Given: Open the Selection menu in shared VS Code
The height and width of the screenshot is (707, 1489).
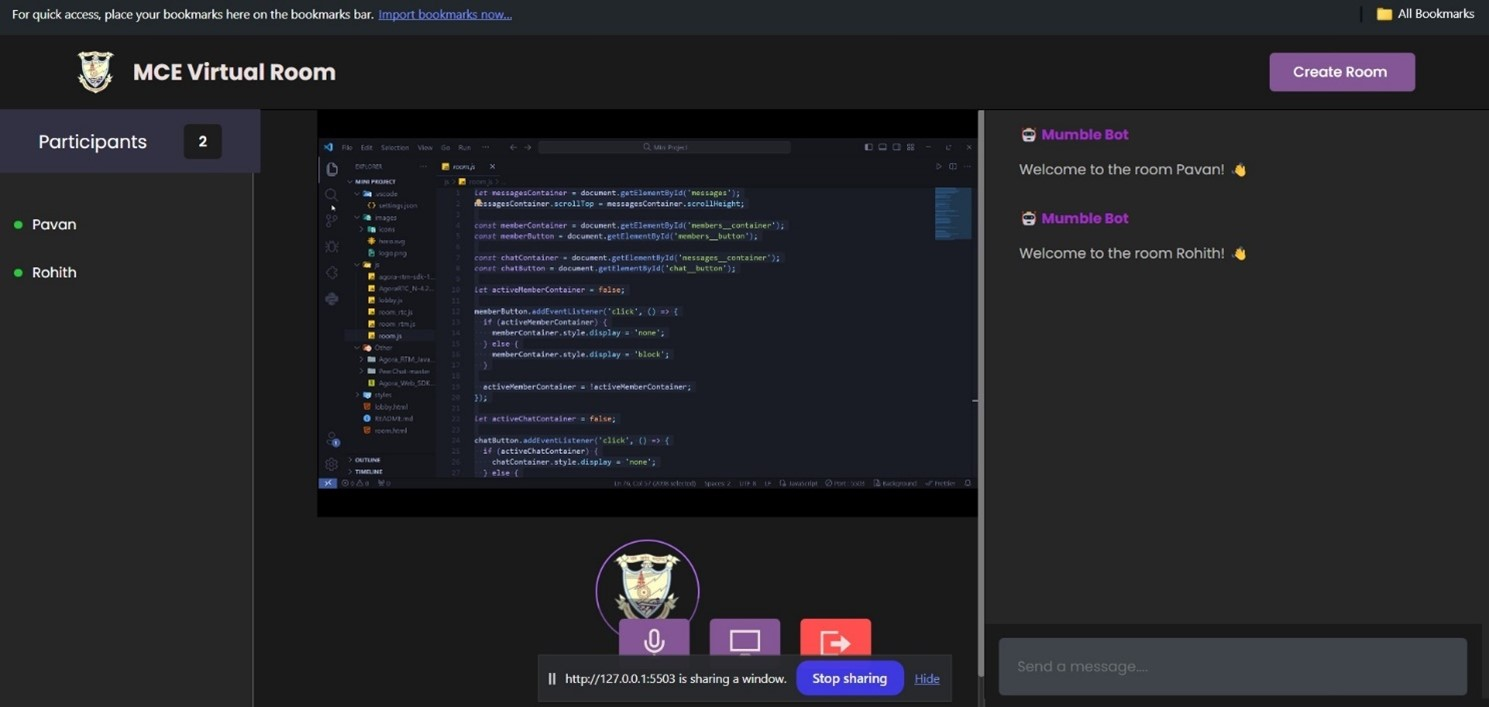Looking at the screenshot, I should tap(395, 147).
